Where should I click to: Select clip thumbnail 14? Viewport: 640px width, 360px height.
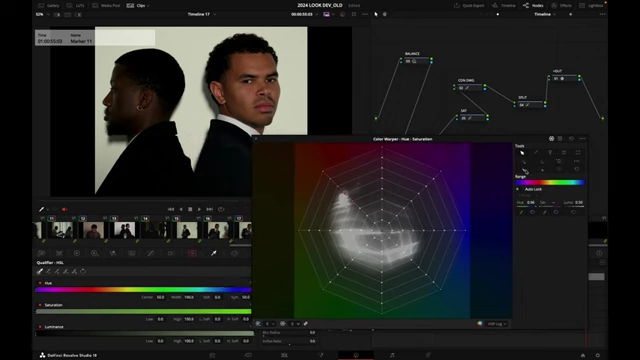pos(156,231)
